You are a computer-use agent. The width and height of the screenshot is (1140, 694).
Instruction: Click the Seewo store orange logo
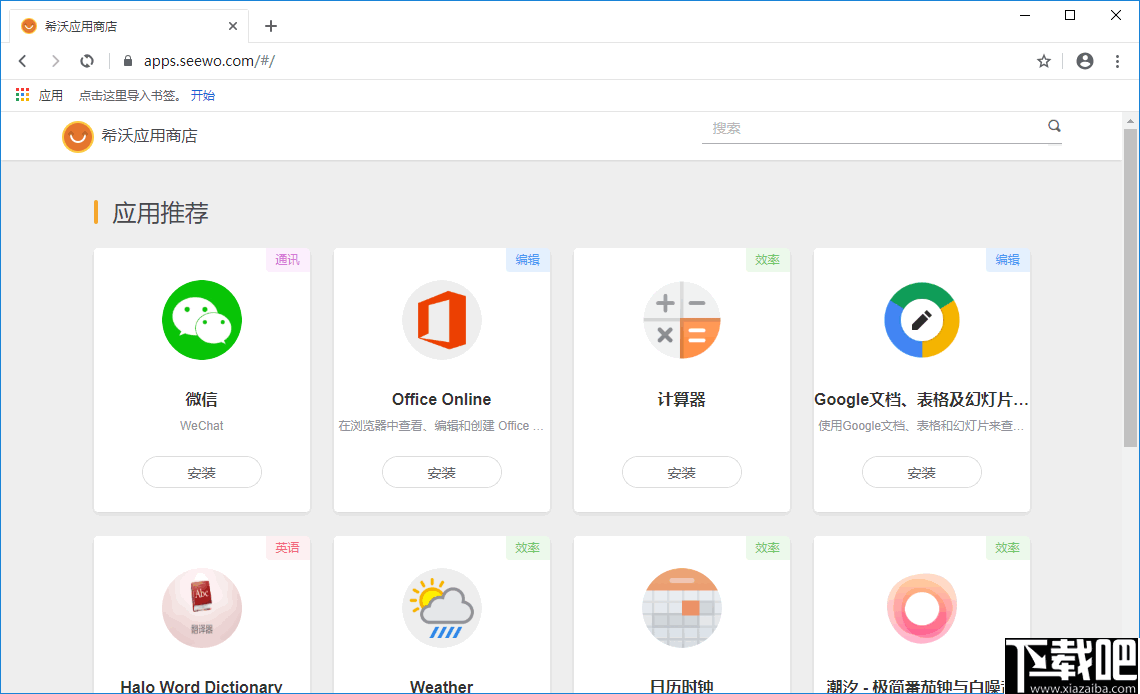pos(78,136)
